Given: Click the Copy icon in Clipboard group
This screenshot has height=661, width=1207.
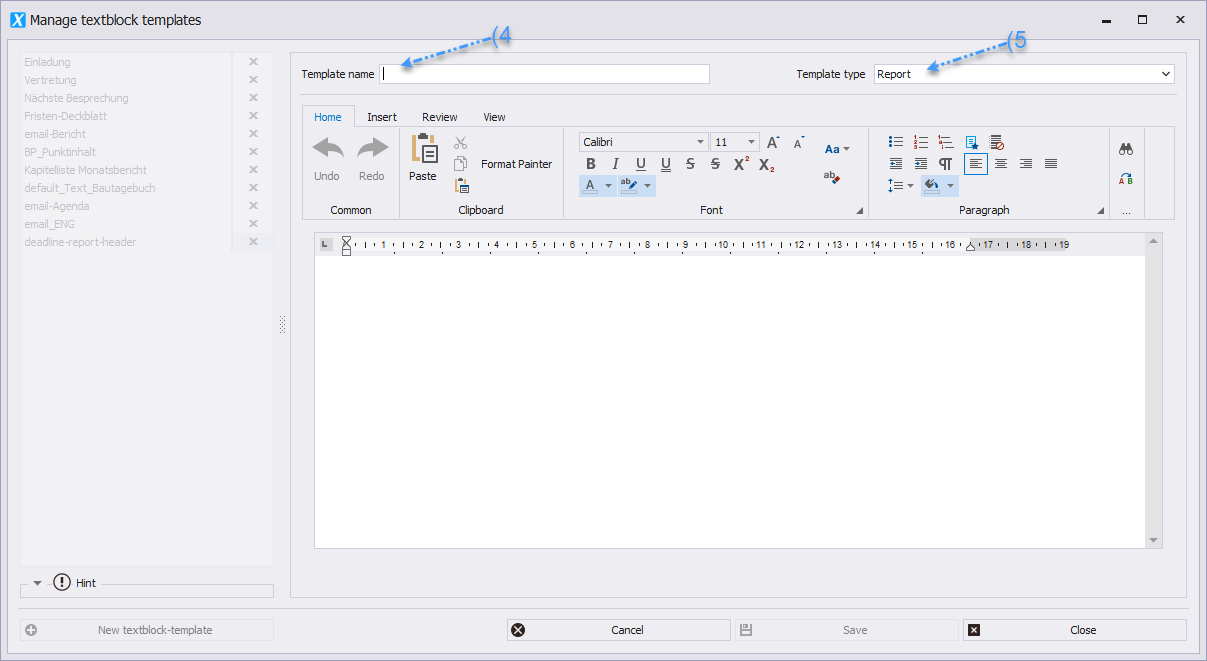Looking at the screenshot, I should click(460, 164).
